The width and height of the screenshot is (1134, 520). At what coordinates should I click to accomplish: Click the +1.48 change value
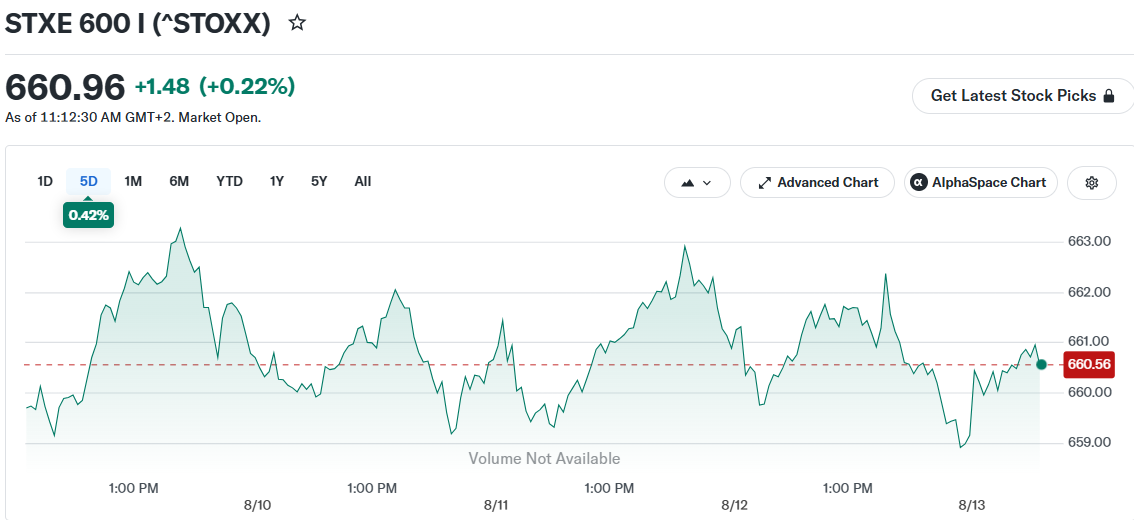click(162, 87)
